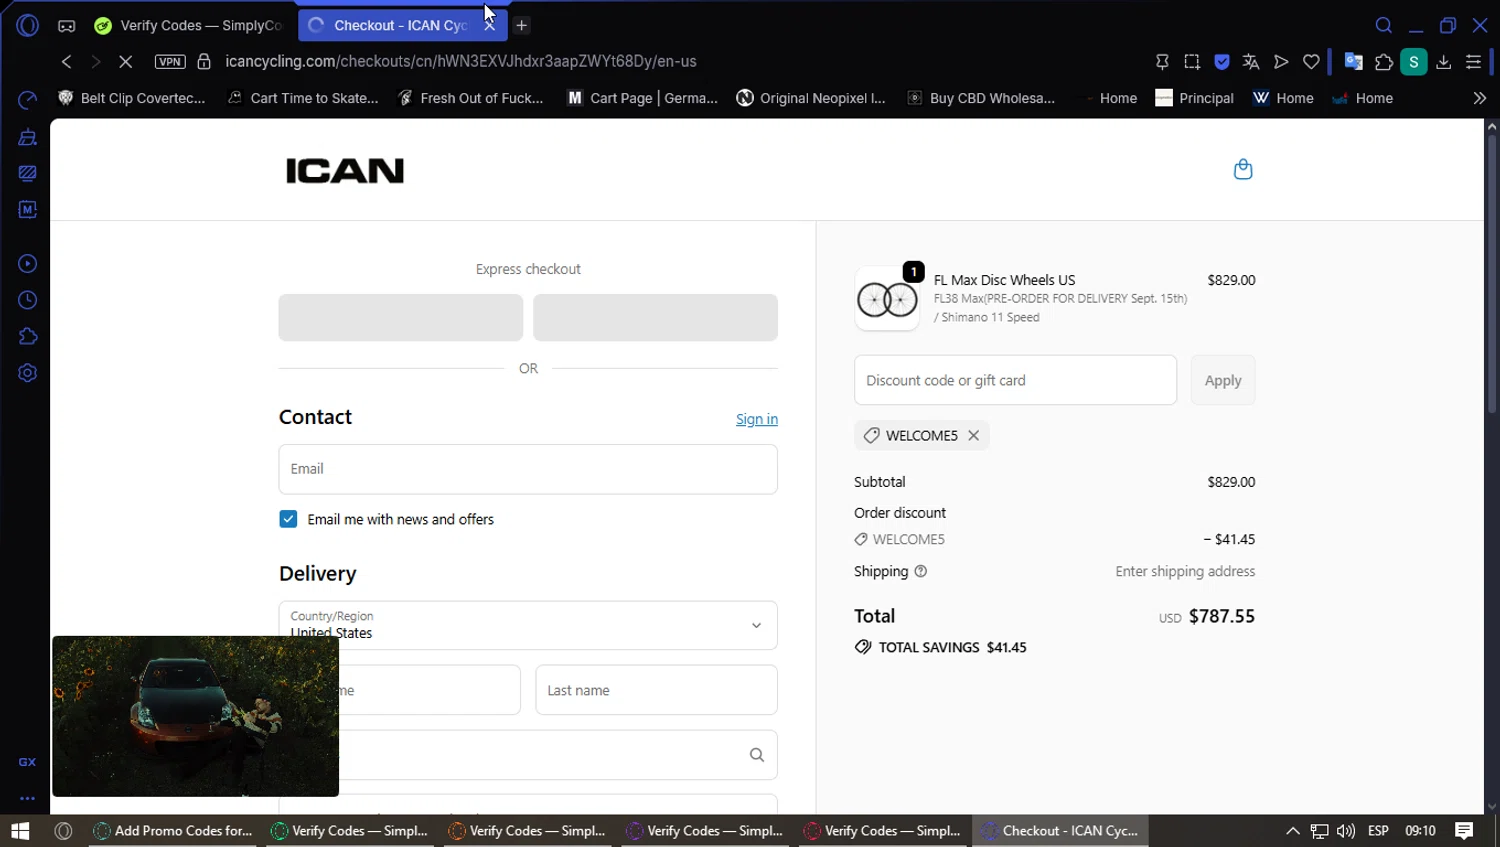Open the Windows Start menu
This screenshot has height=847, width=1500.
pos(20,831)
